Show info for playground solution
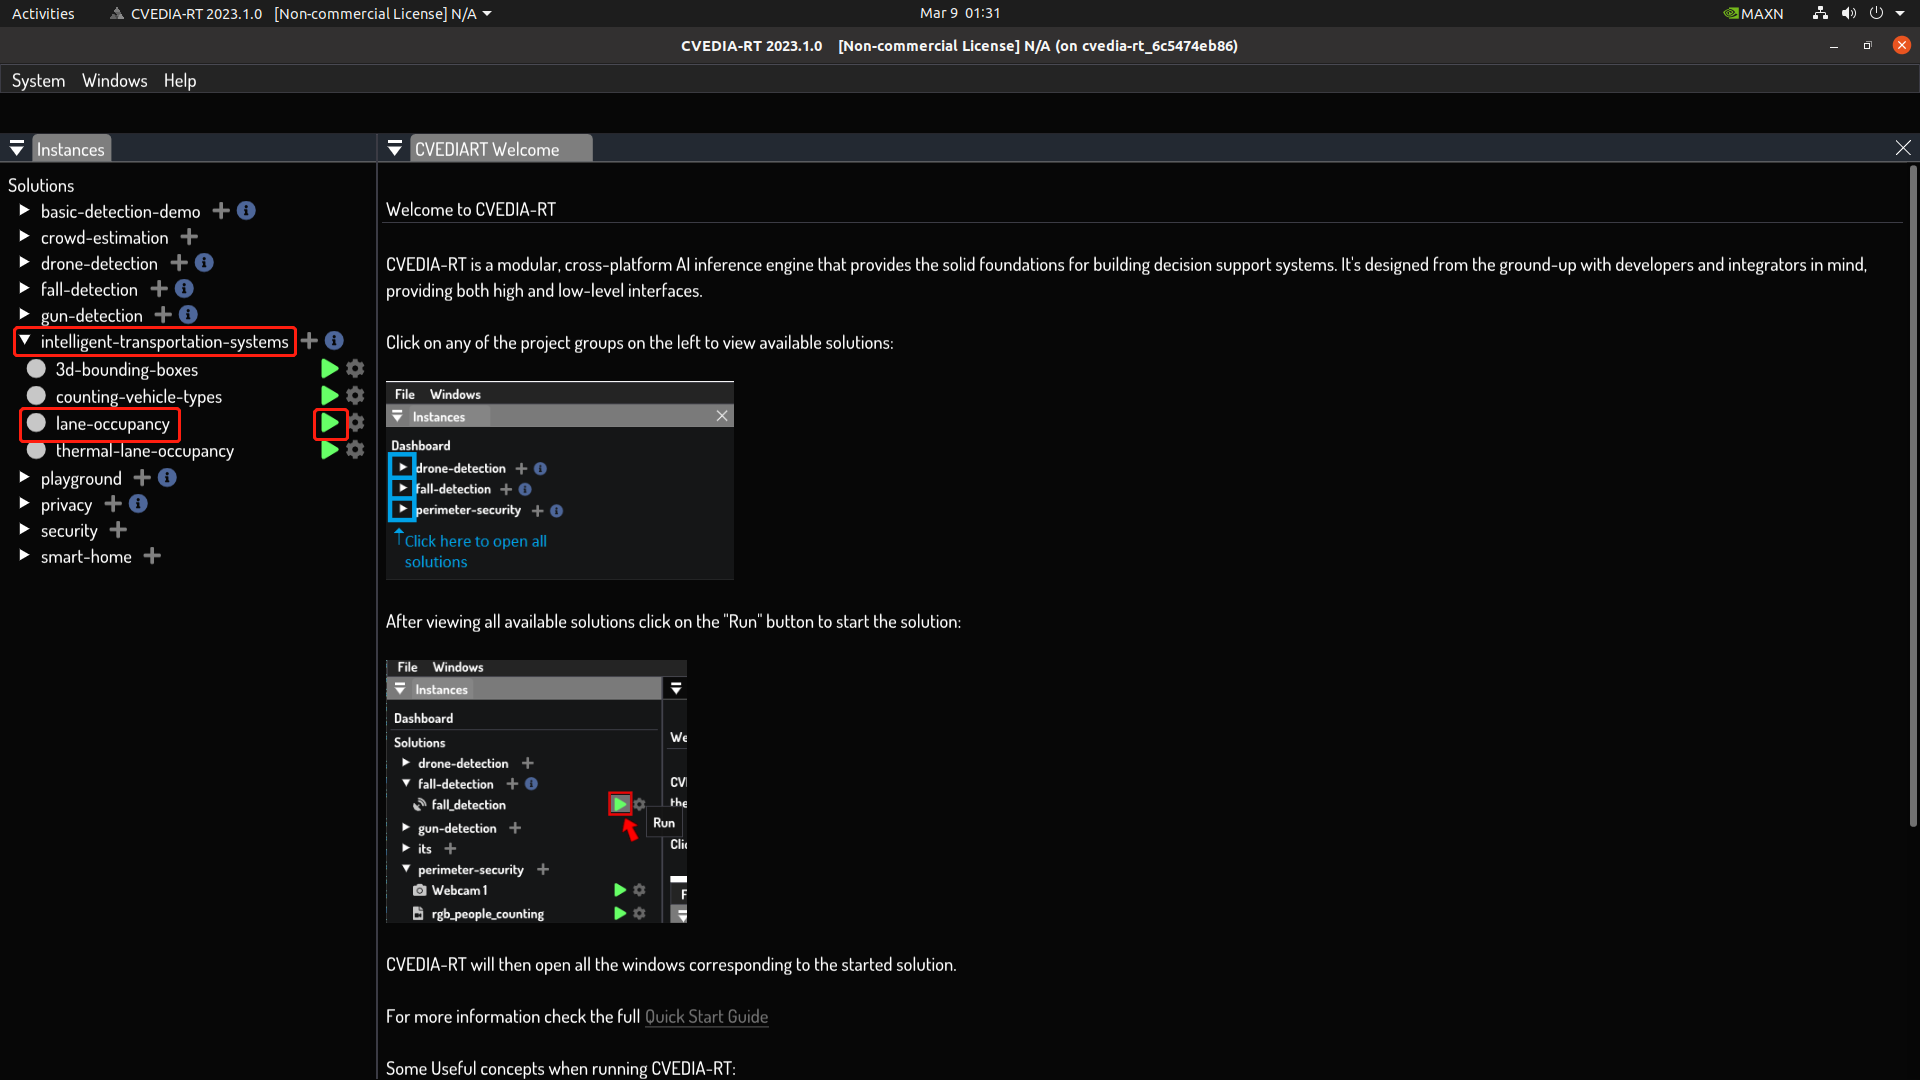 click(x=167, y=478)
